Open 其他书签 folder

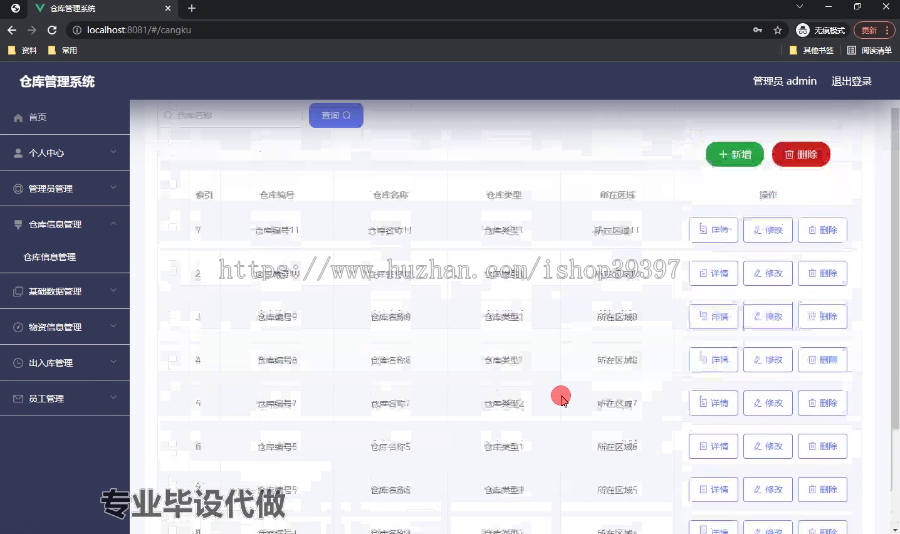[x=812, y=51]
